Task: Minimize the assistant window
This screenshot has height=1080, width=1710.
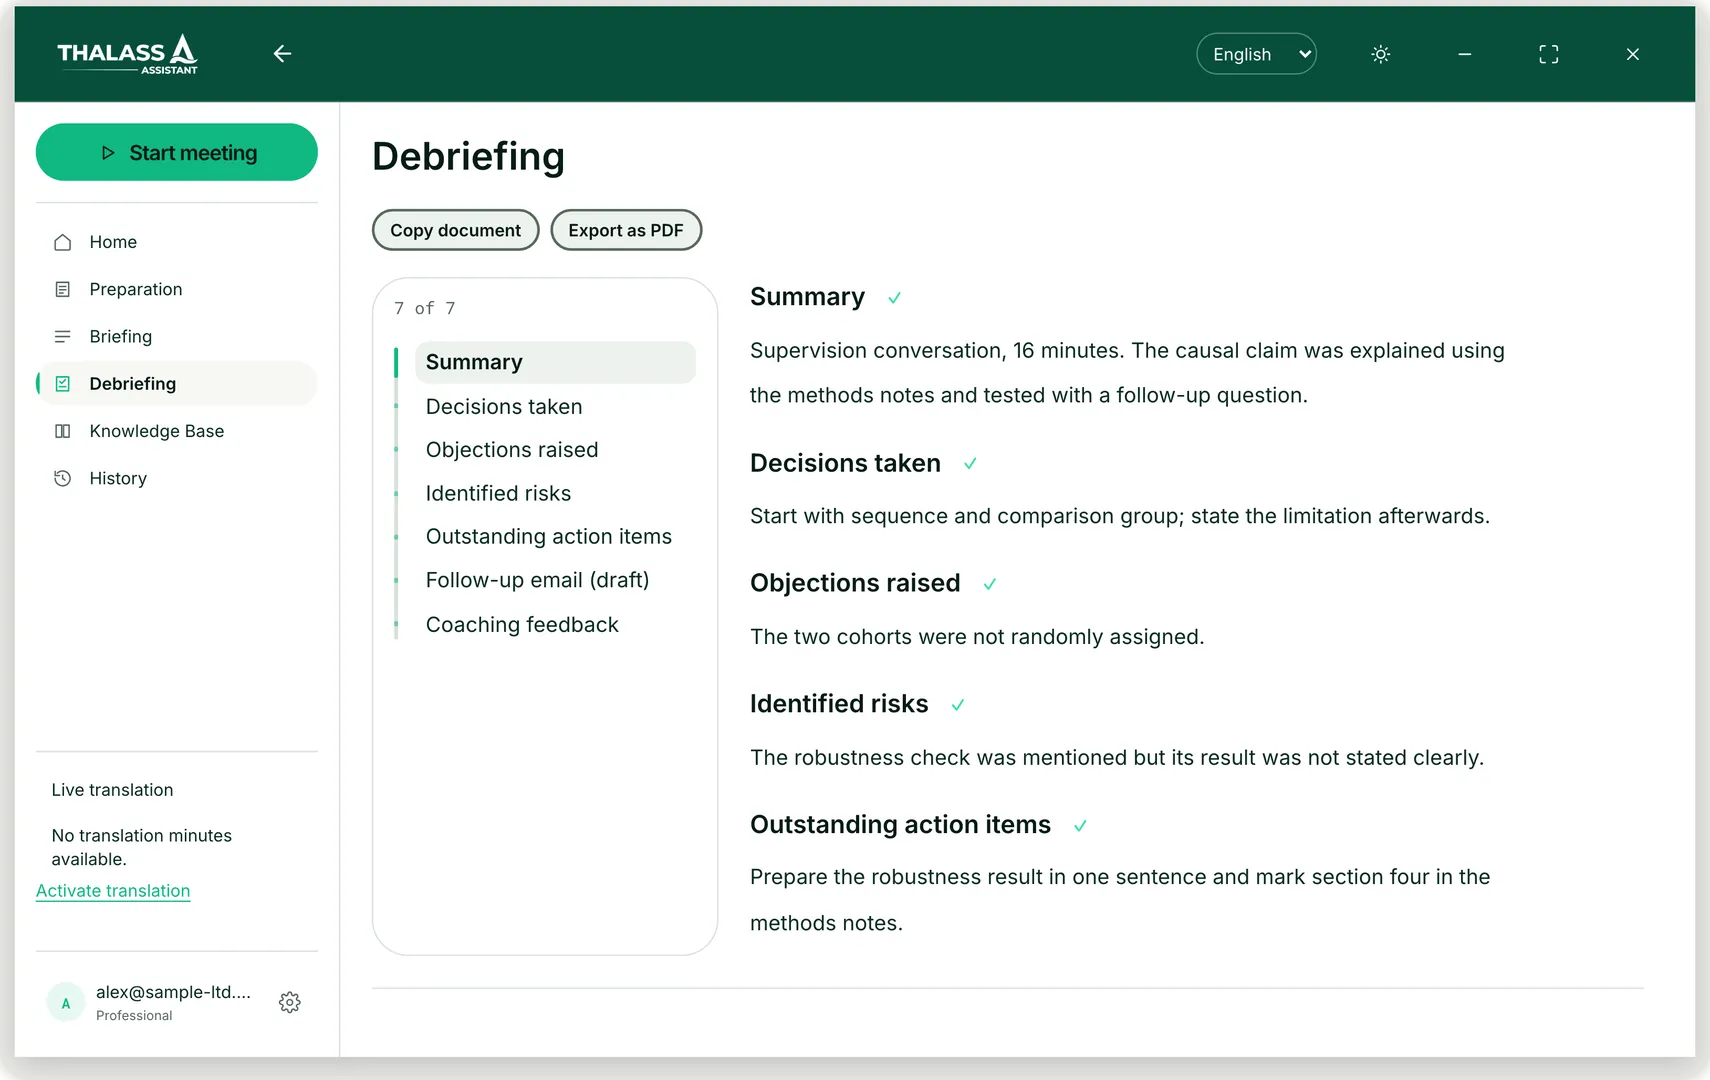Action: click(x=1464, y=54)
